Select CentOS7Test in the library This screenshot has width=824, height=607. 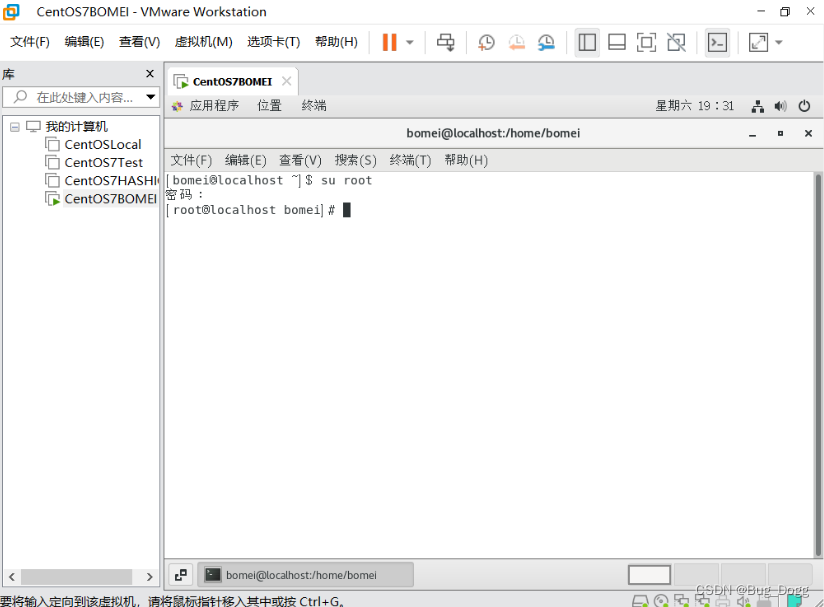[x=104, y=162]
